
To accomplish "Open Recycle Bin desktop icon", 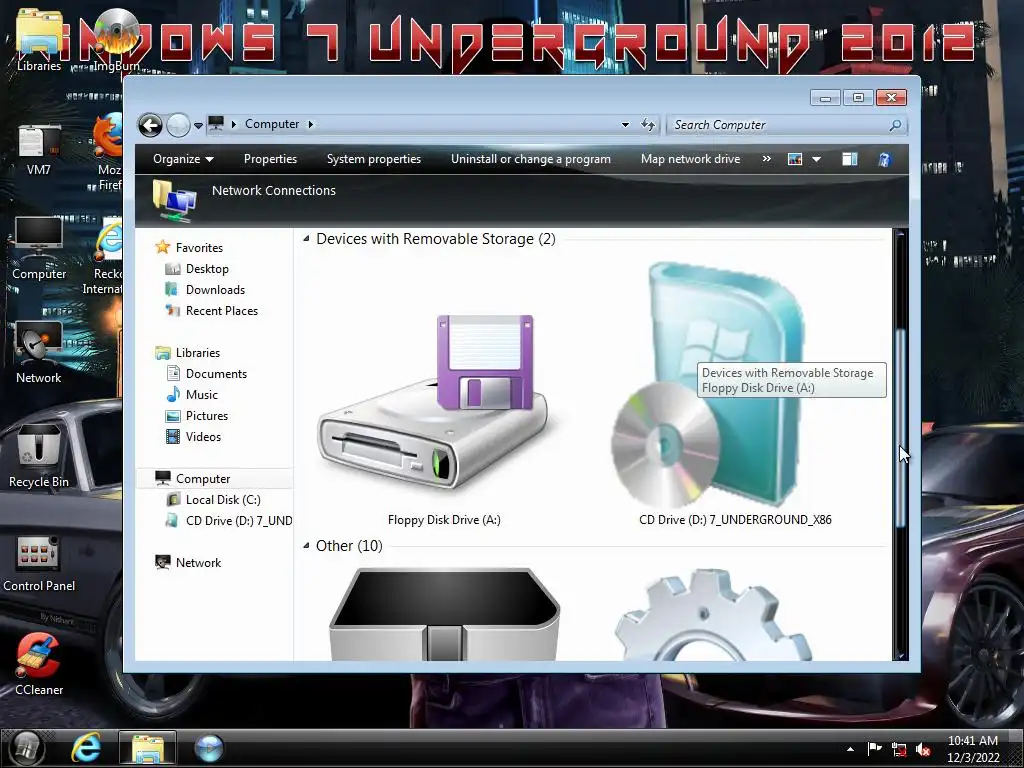I will [x=39, y=456].
